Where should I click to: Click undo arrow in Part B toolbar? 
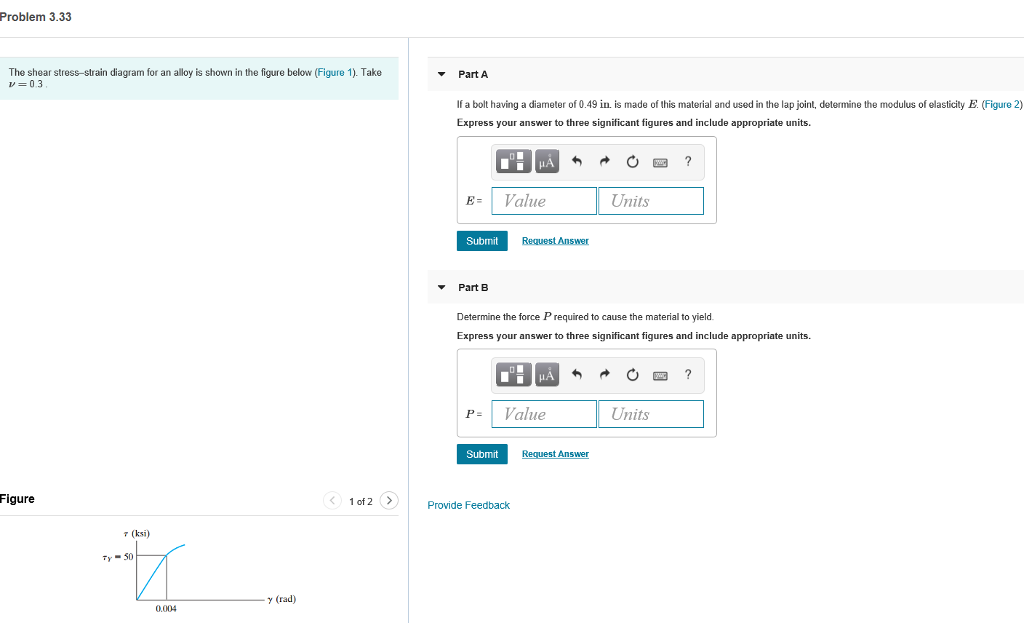click(x=577, y=374)
